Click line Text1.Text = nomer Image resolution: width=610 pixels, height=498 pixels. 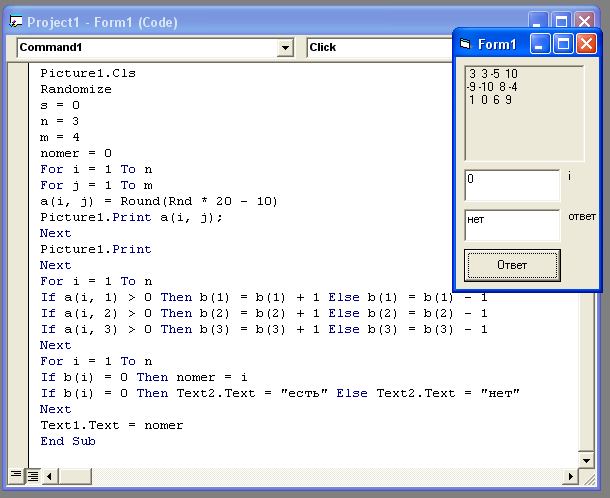pyautogui.click(x=112, y=425)
